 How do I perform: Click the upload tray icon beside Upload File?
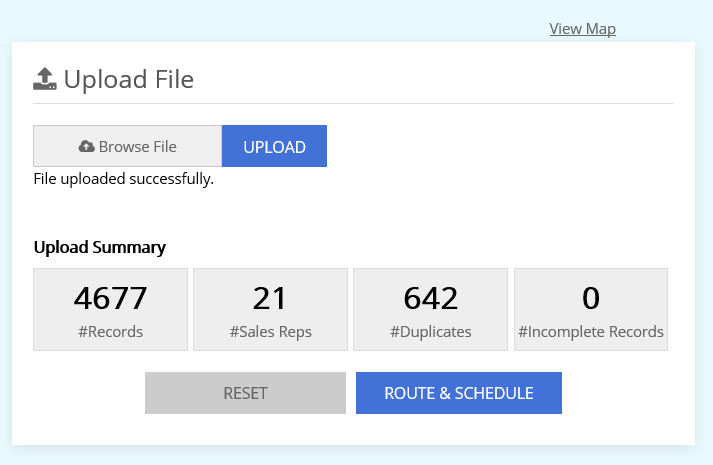point(45,79)
